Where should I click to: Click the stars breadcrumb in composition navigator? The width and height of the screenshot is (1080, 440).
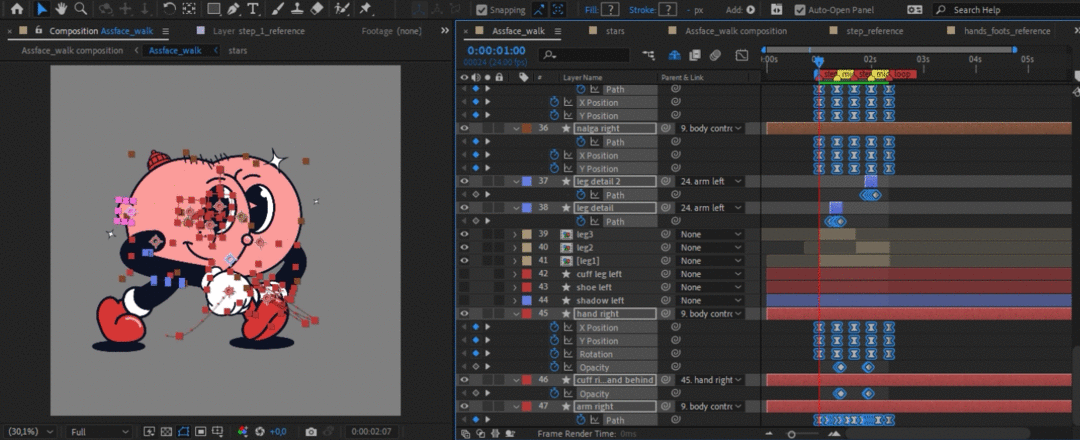point(238,50)
